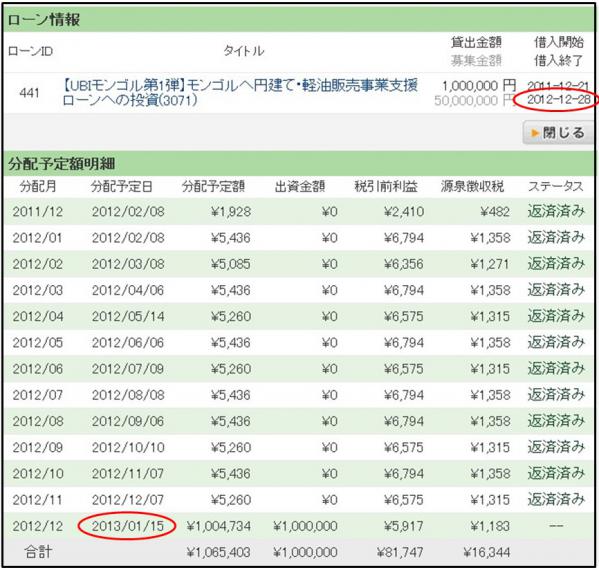Click loan ID 441
The image size is (599, 570).
click(29, 93)
